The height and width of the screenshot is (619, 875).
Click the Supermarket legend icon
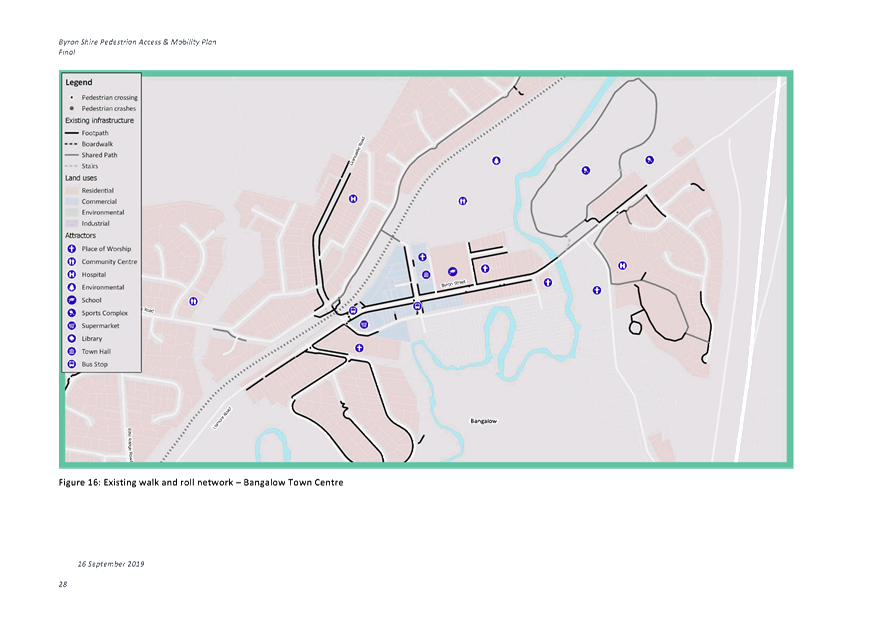(x=71, y=326)
